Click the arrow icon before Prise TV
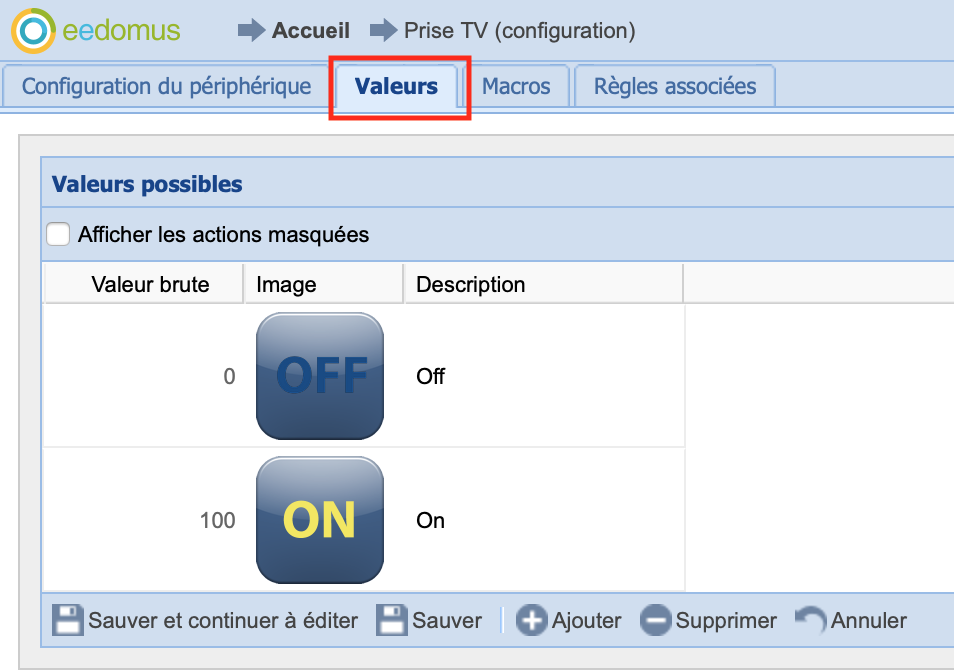954x672 pixels. [384, 31]
